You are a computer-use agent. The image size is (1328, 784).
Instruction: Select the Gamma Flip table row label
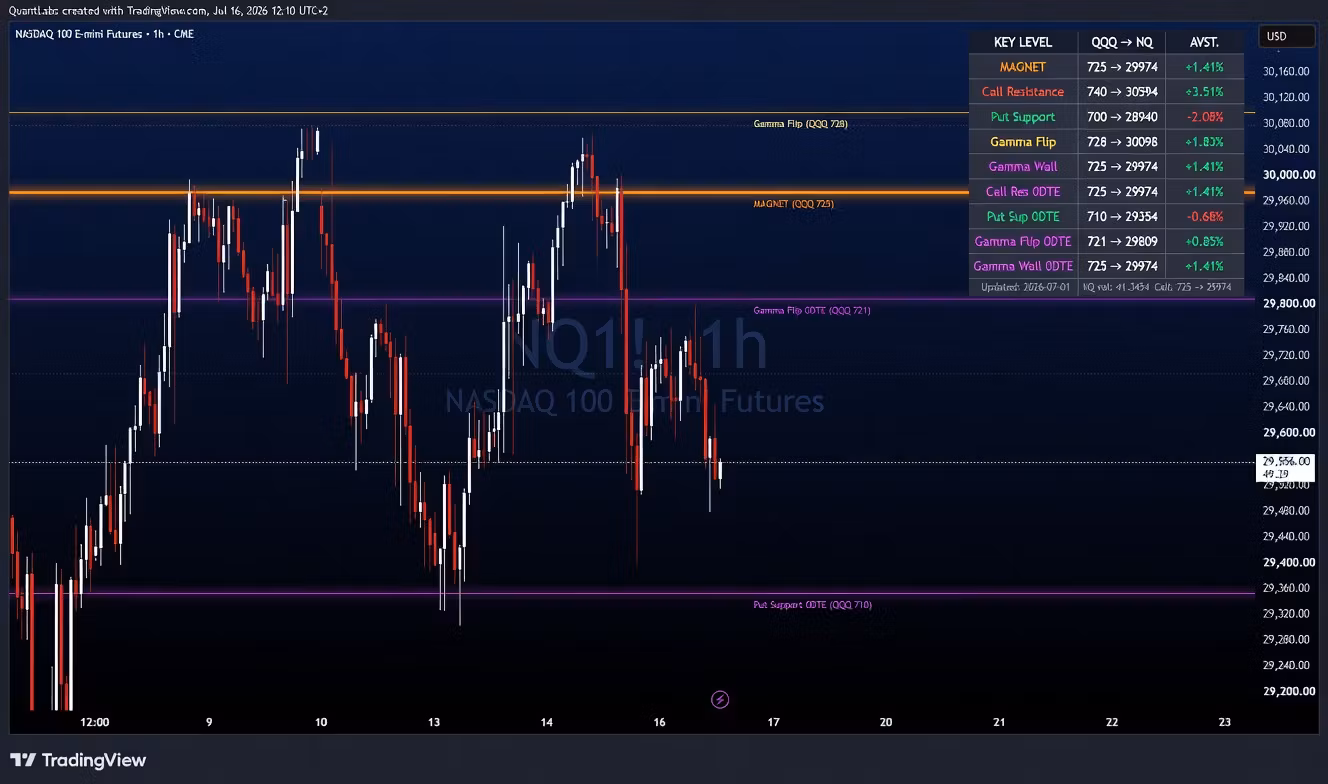tap(1022, 142)
